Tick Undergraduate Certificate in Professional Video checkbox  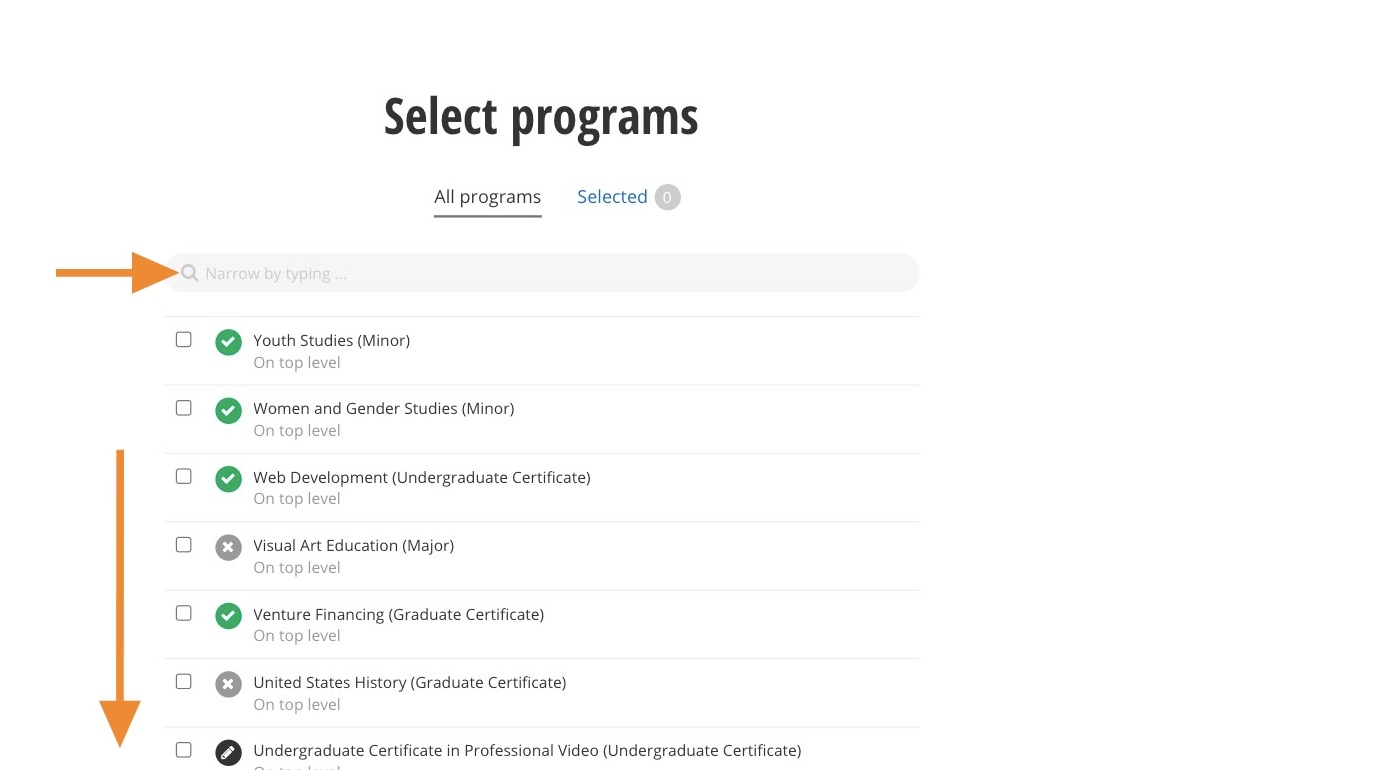click(184, 749)
